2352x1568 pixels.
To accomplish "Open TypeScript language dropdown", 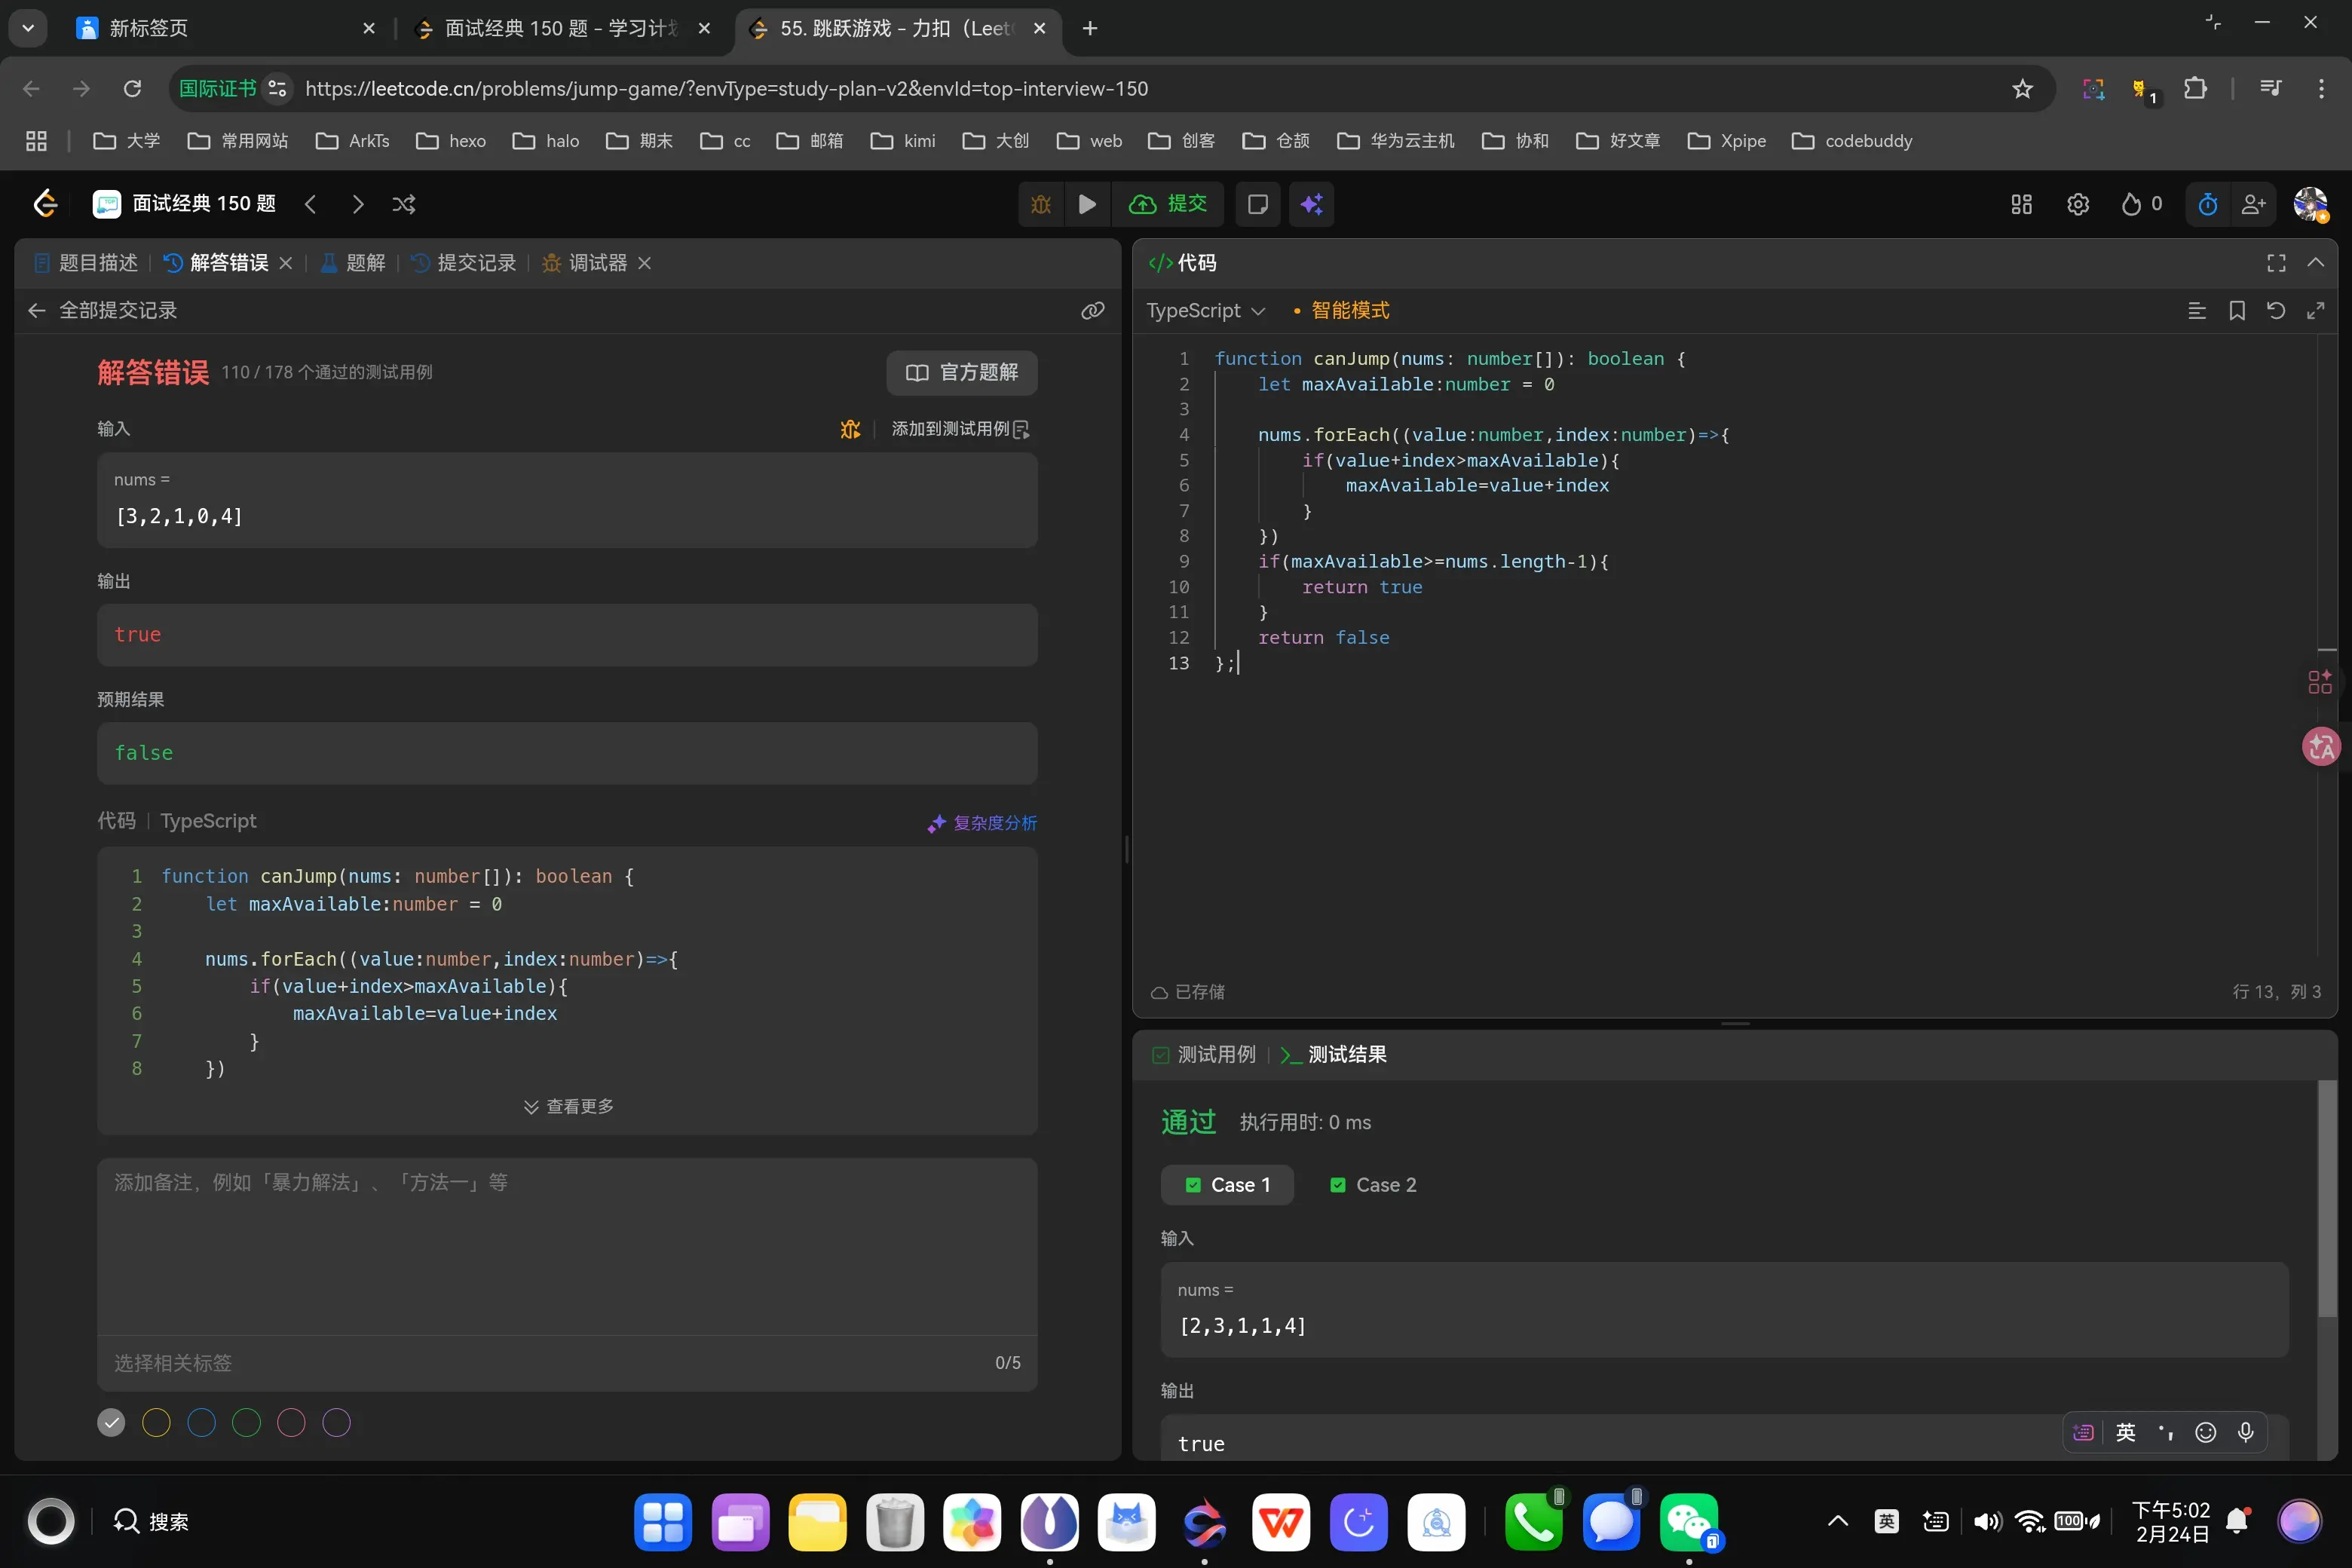I will pyautogui.click(x=1205, y=311).
